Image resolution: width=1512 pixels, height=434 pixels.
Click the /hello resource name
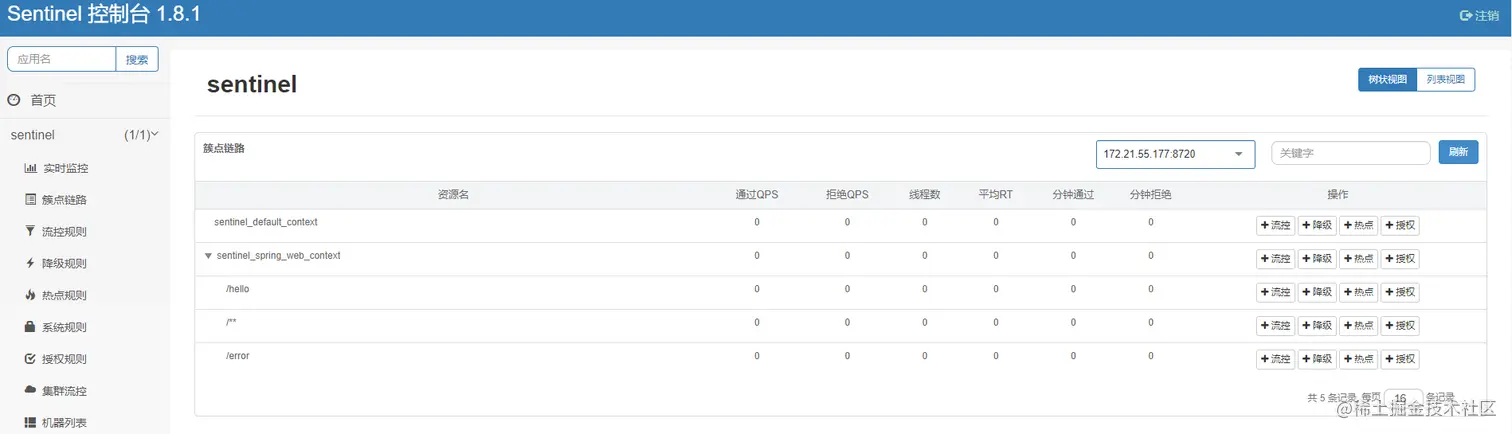pos(238,289)
